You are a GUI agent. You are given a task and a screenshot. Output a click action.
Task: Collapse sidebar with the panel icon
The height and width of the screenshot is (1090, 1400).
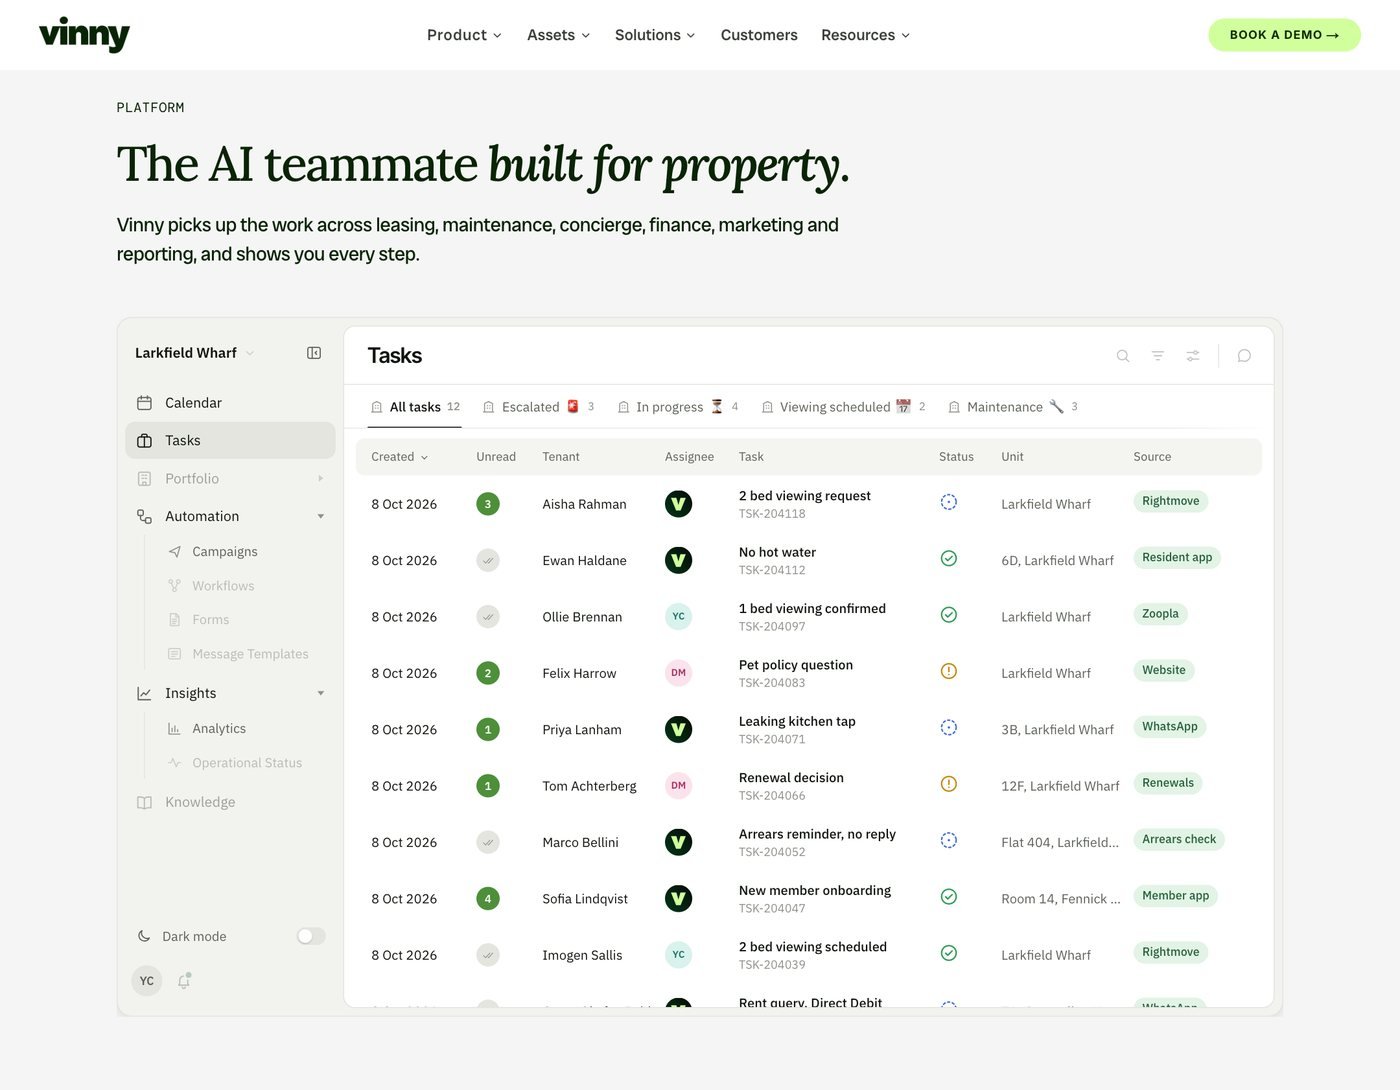314,353
